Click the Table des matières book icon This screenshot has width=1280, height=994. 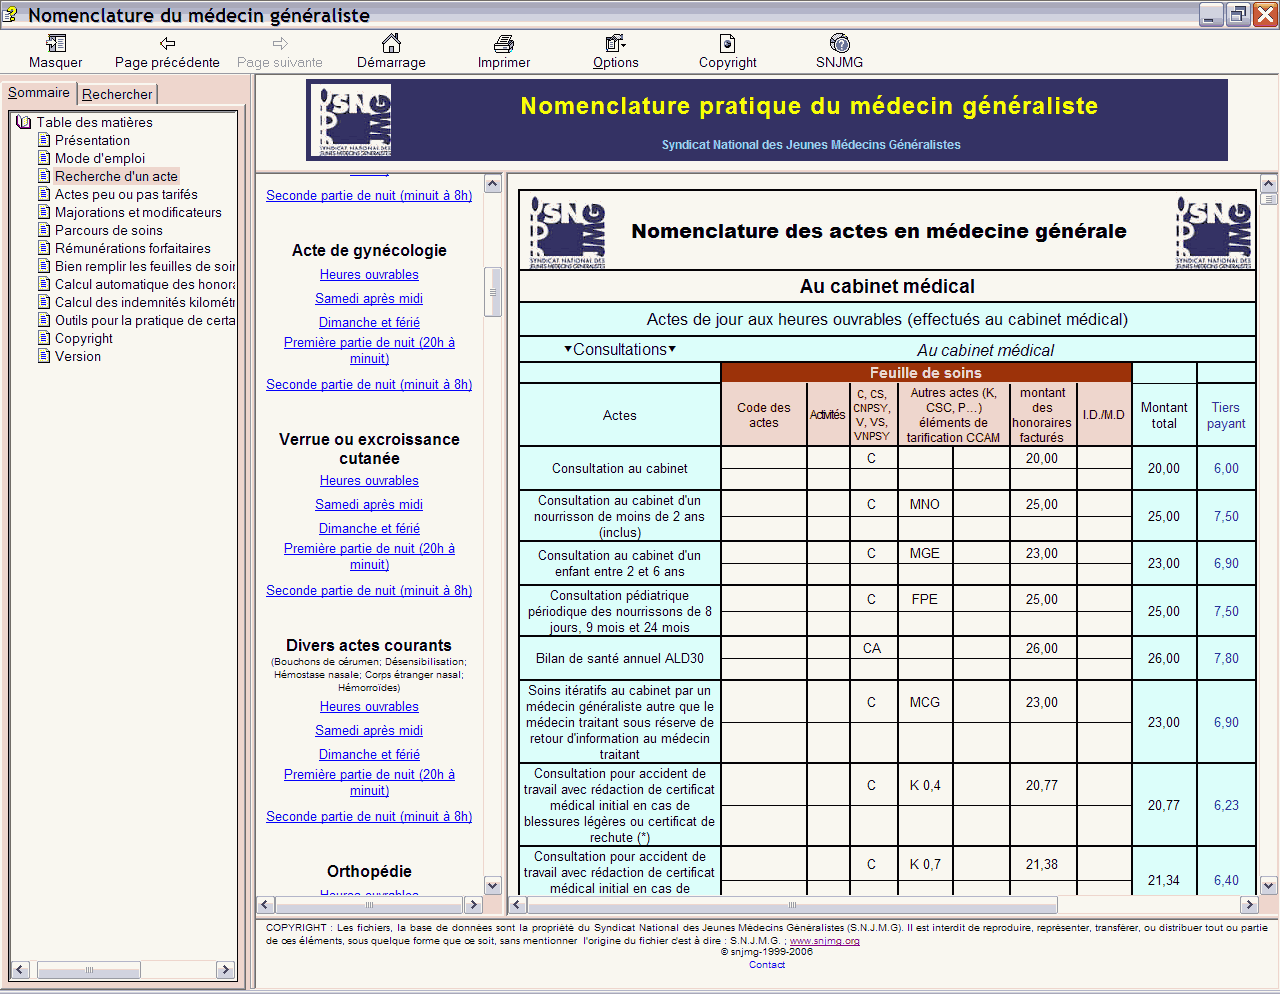(x=24, y=122)
